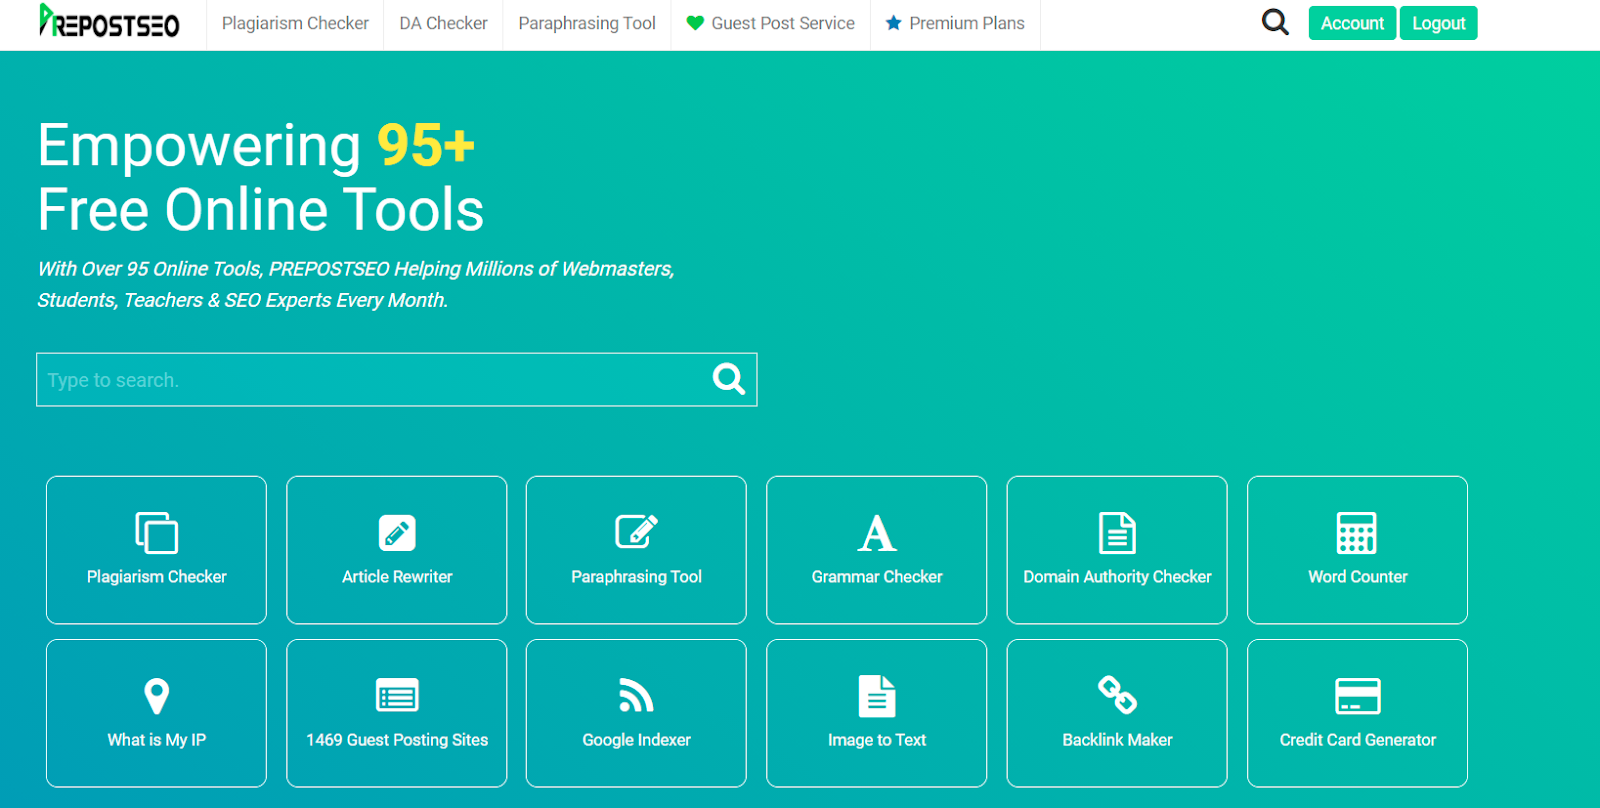Click the PREPOSTSEO logo
This screenshot has width=1600, height=808.
point(109,21)
